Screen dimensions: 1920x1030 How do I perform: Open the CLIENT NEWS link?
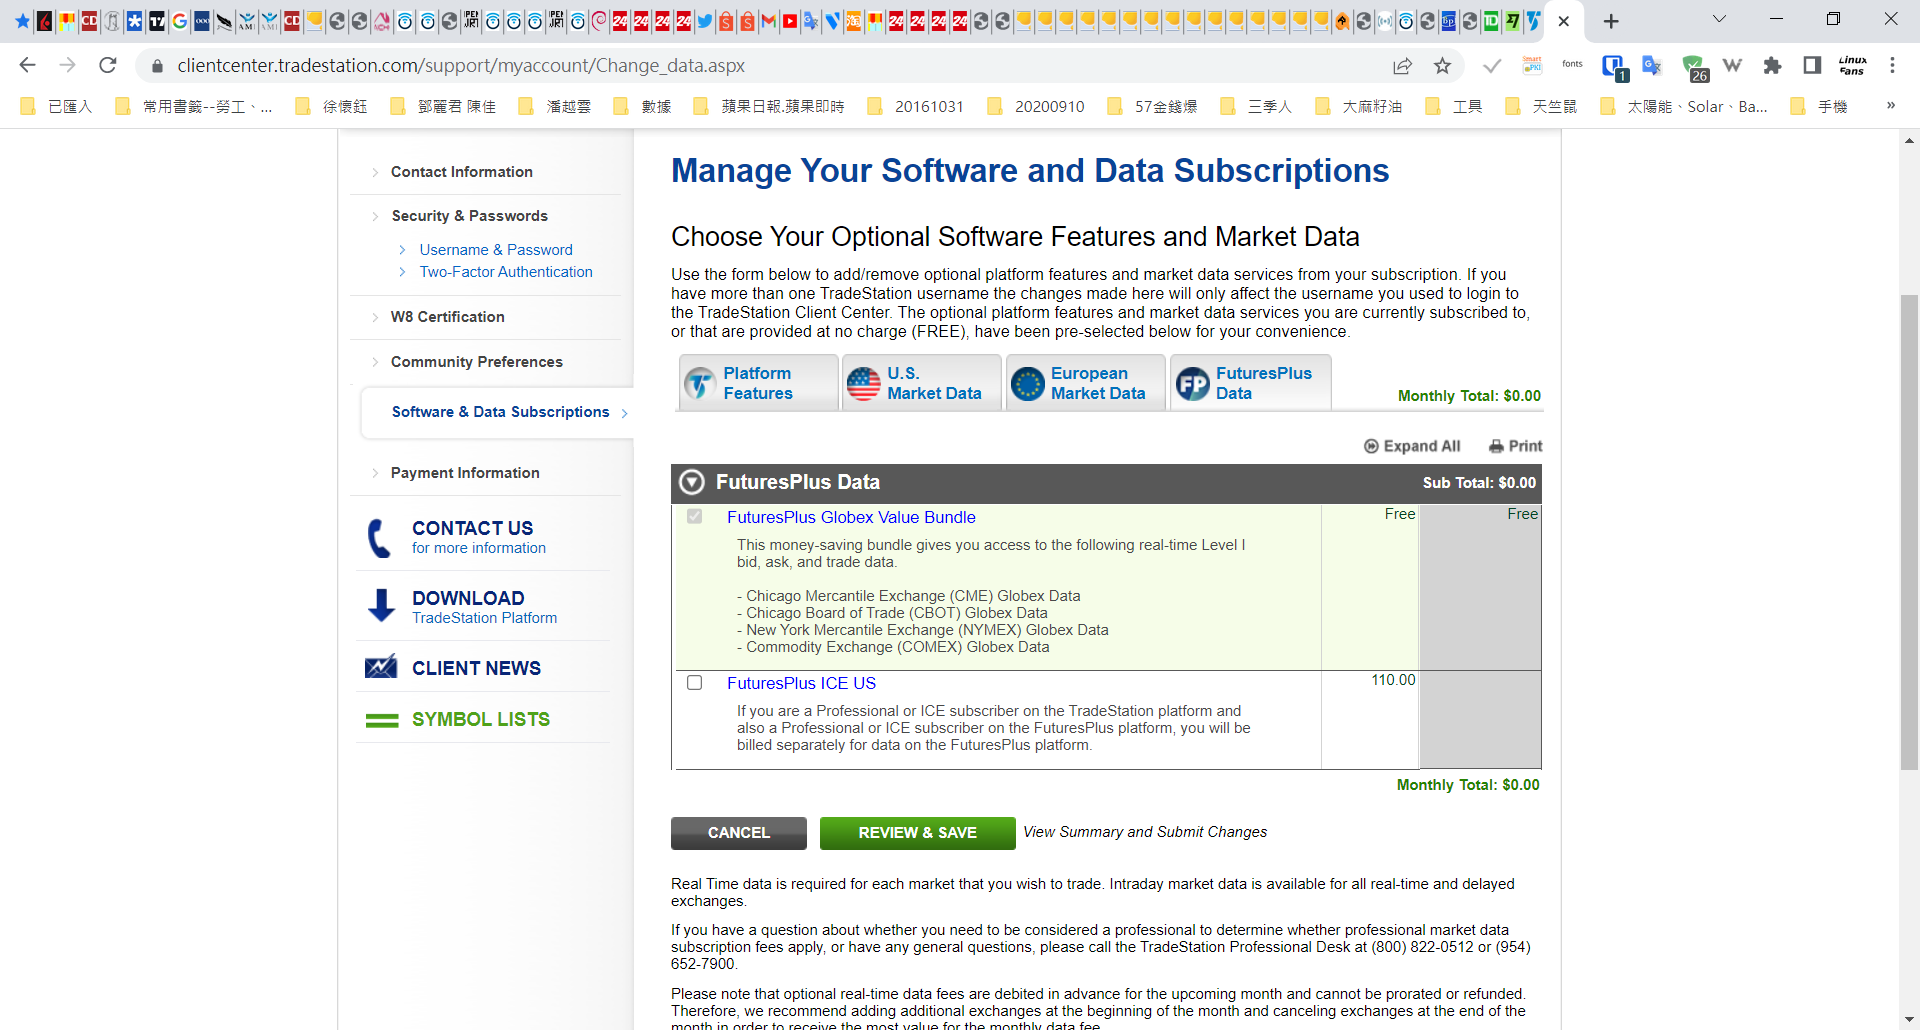point(476,668)
